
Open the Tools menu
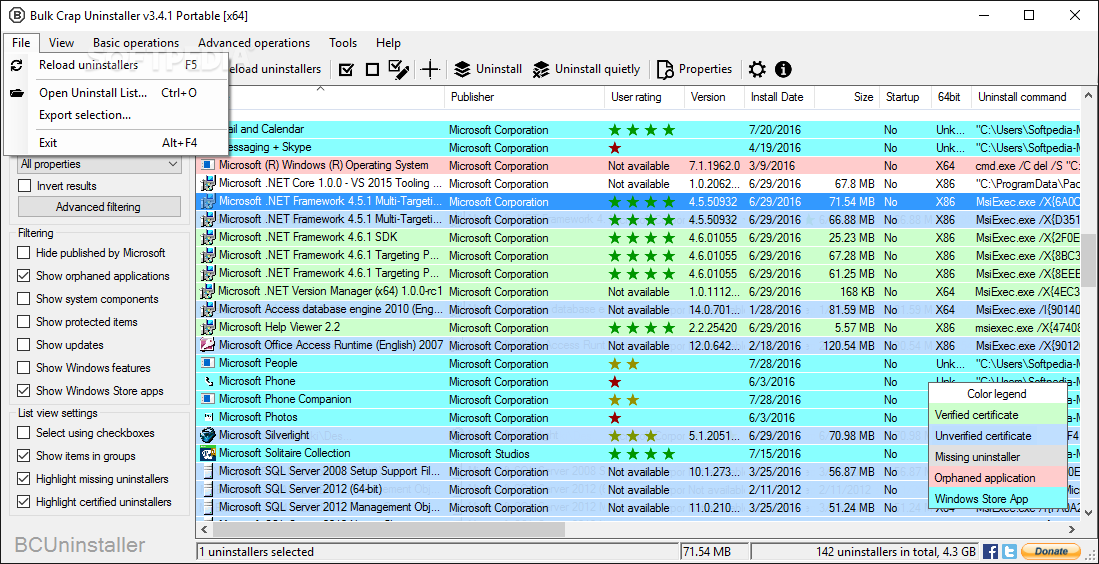(x=343, y=43)
